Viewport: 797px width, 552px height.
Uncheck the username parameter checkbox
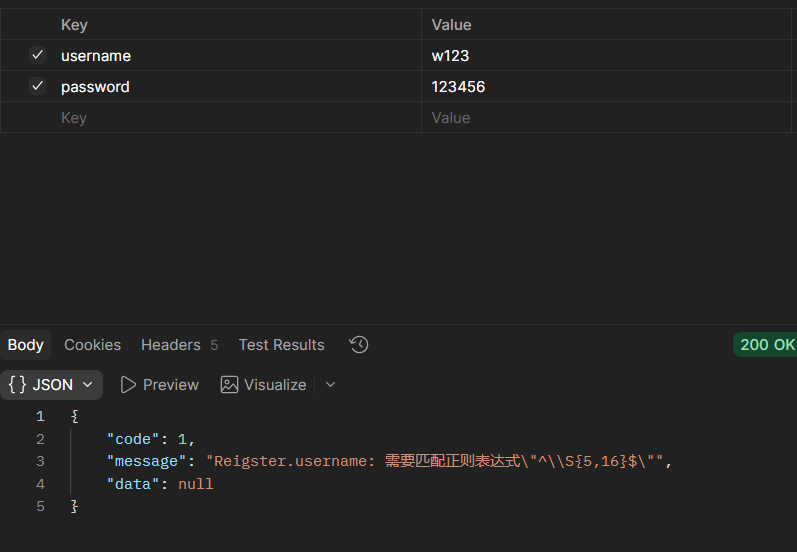click(x=38, y=55)
